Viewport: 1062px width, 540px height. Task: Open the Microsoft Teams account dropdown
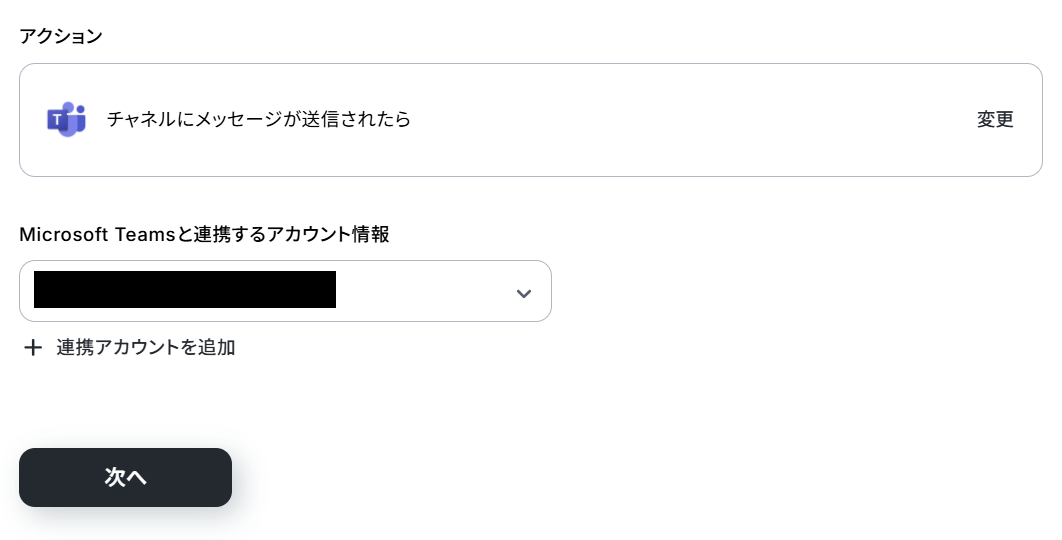pyautogui.click(x=285, y=291)
